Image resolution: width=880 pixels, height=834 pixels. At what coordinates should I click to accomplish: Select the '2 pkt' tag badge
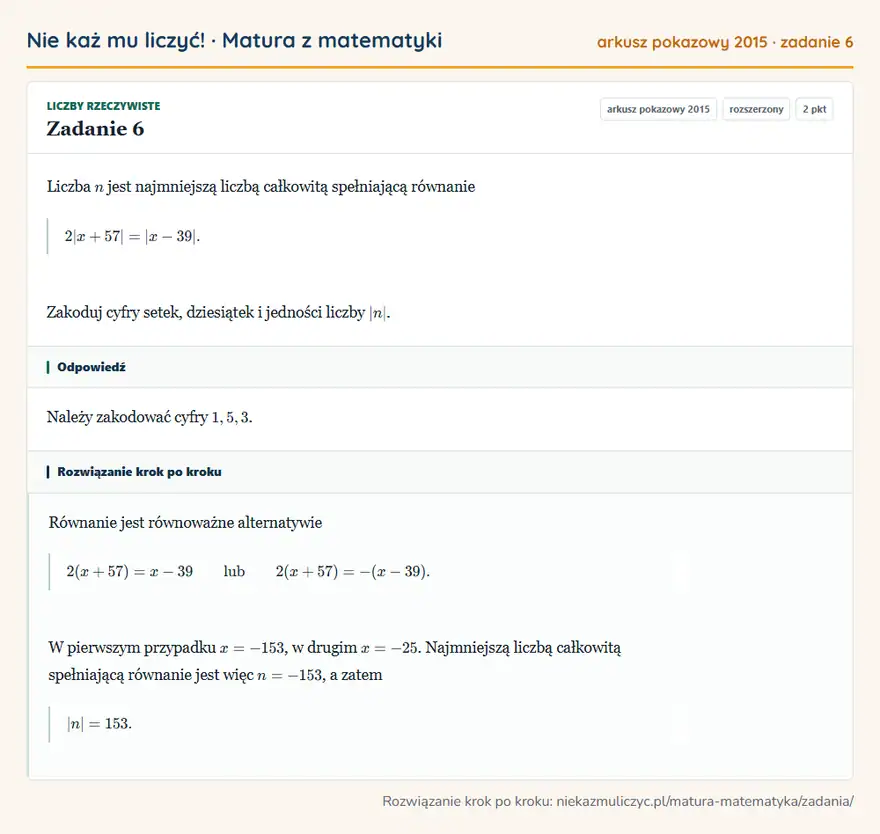(x=814, y=109)
